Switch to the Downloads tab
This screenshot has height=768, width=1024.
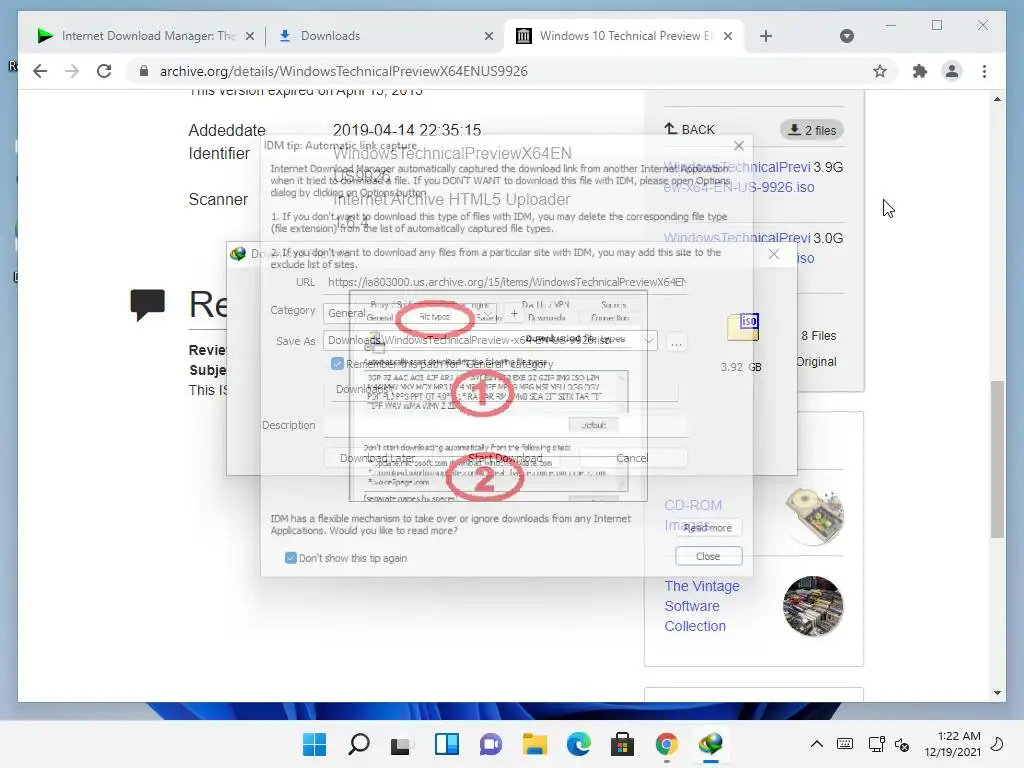385,36
